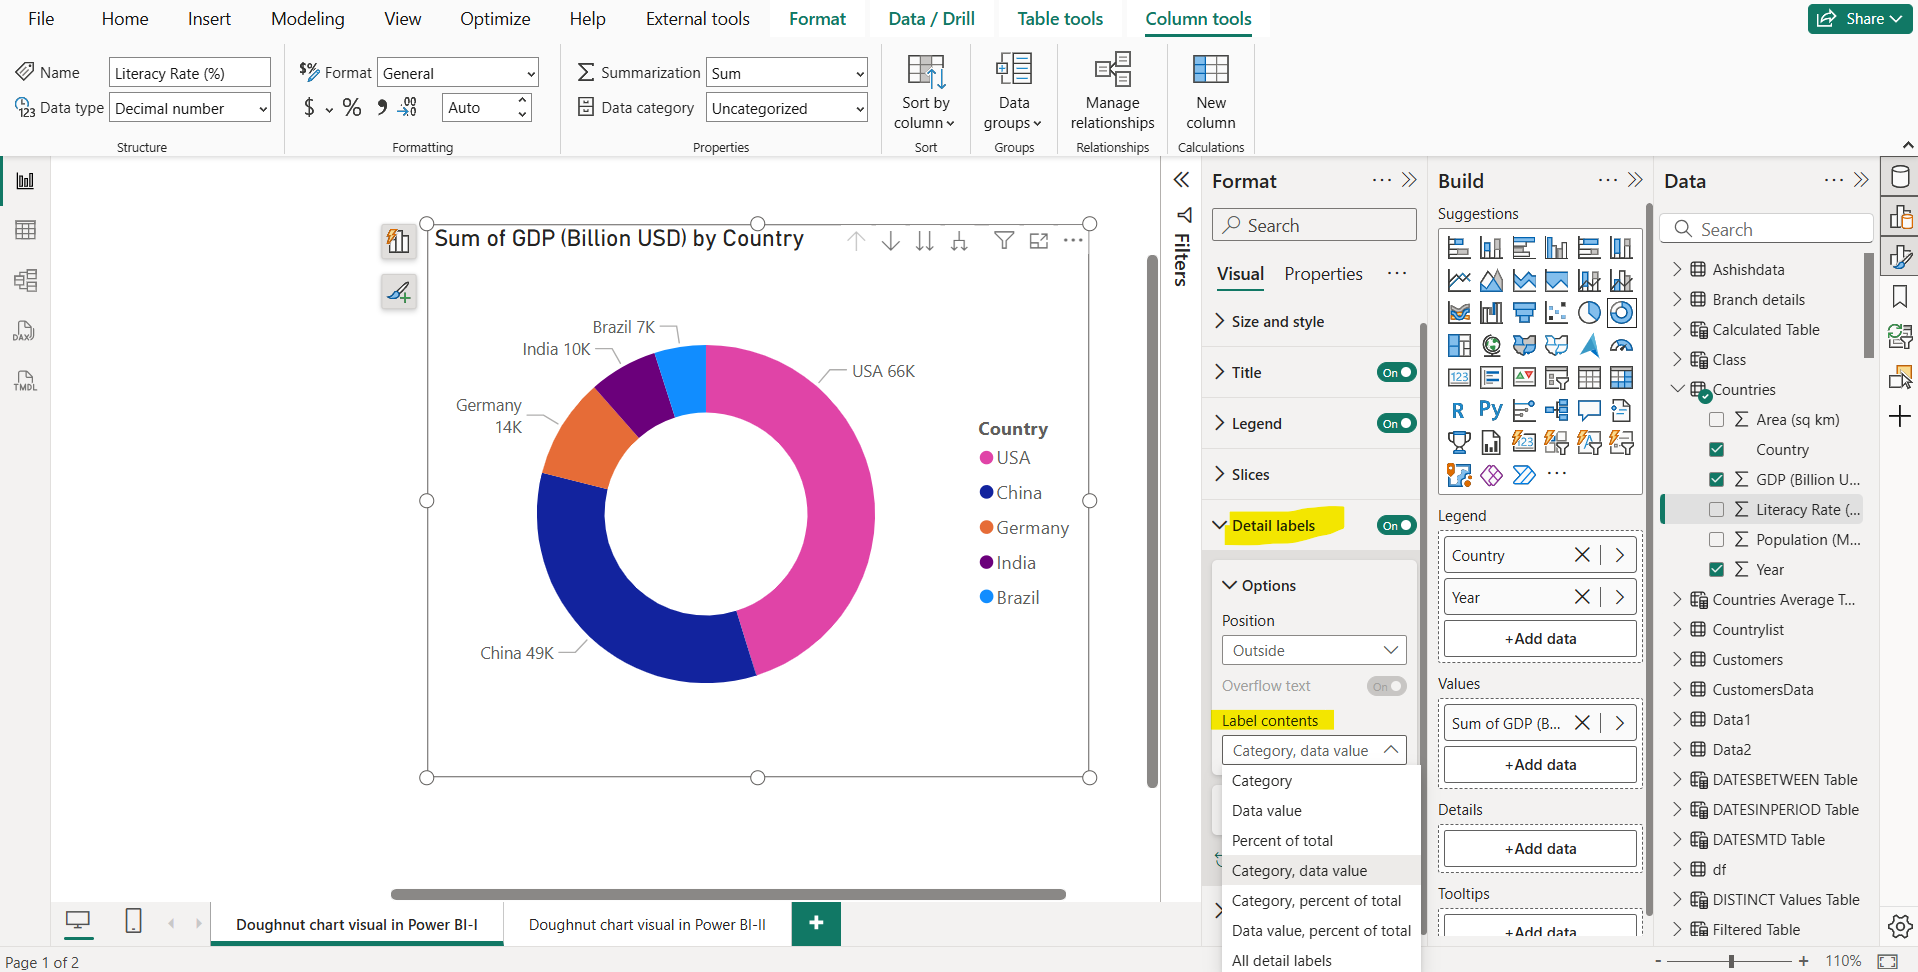Open the TMDL view in sidebar
This screenshot has height=972, width=1918.
coord(25,380)
